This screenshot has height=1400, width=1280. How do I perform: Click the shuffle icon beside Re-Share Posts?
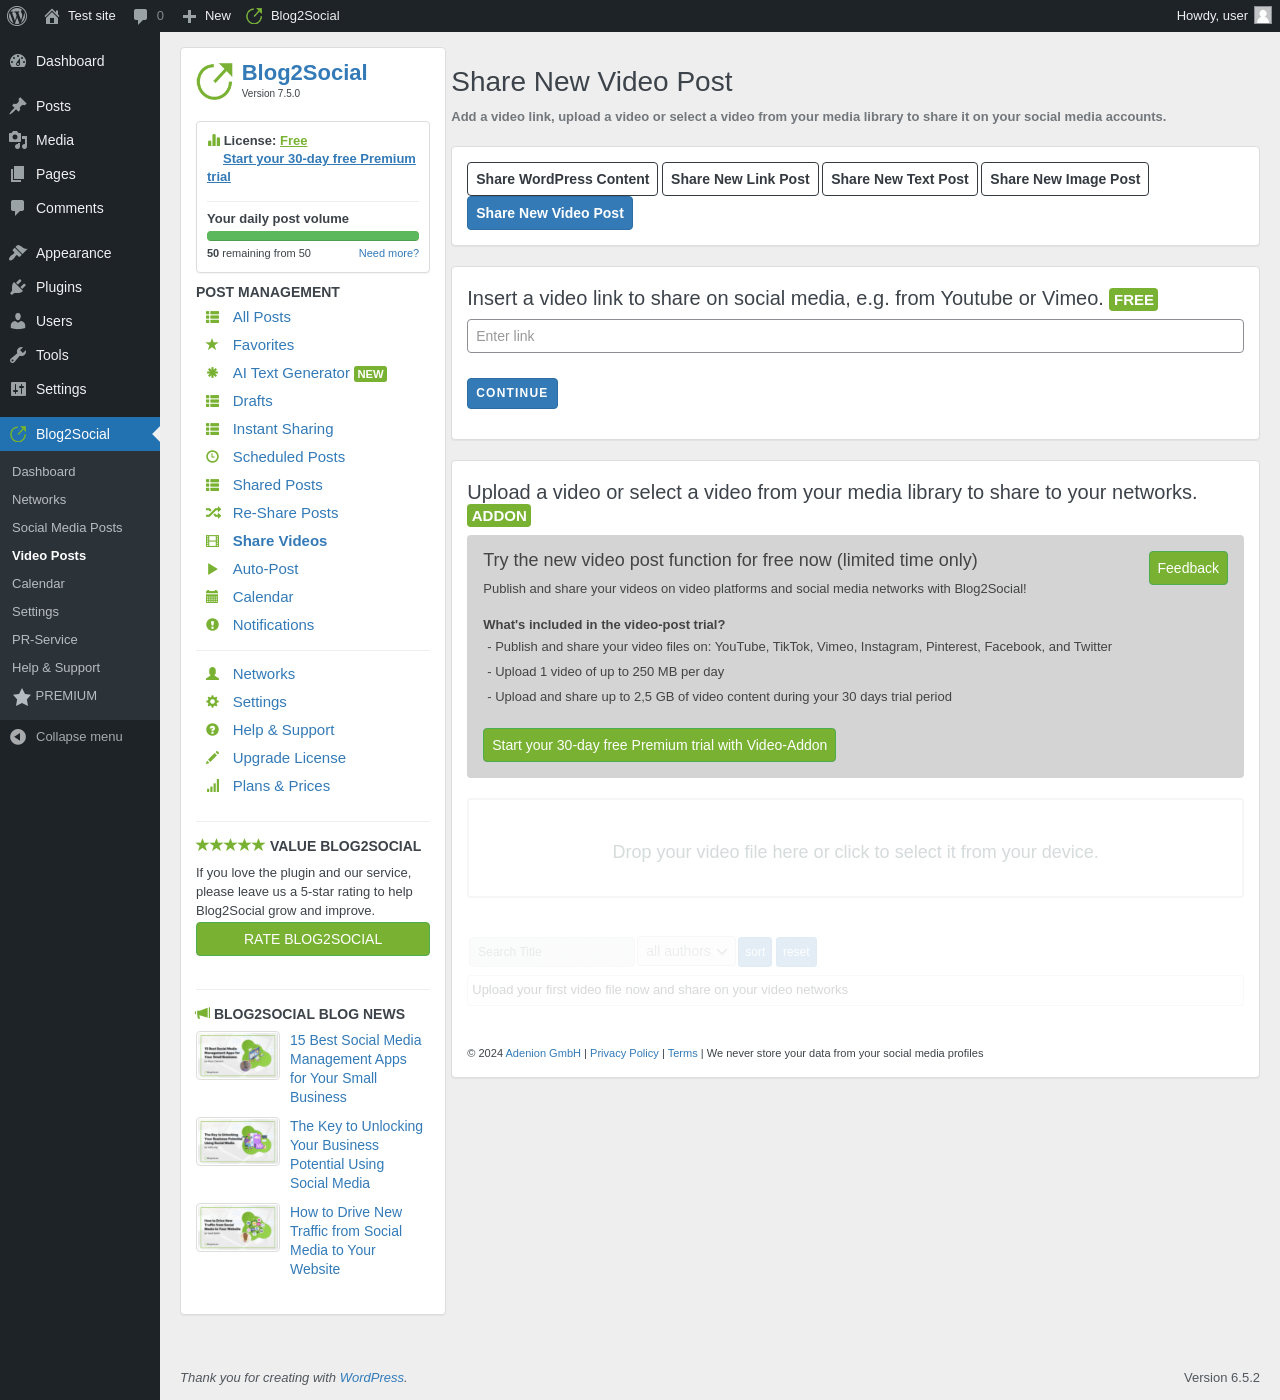coord(213,513)
